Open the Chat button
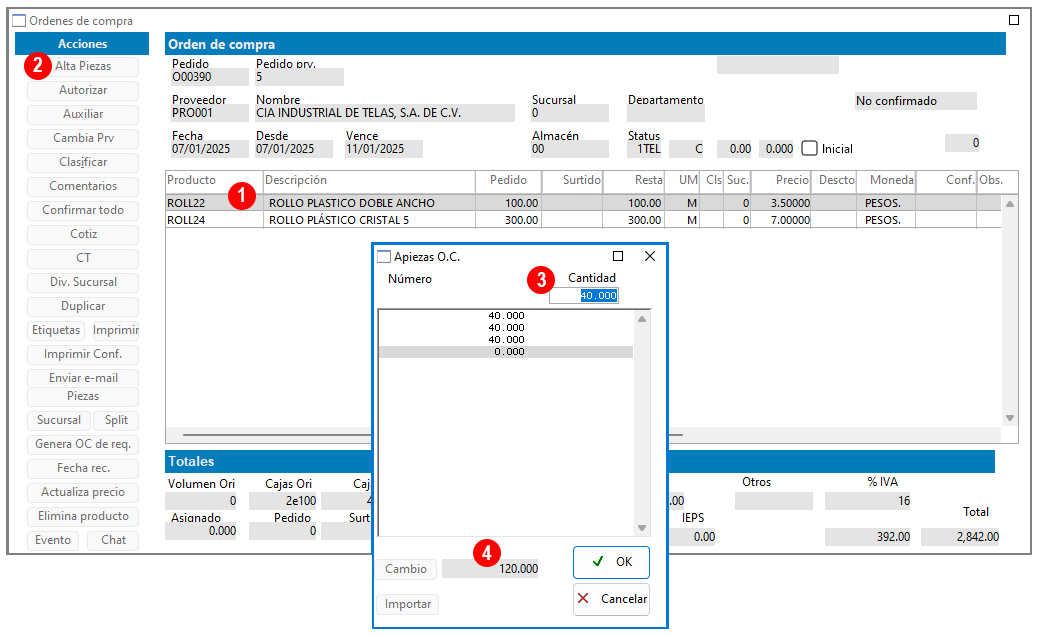Viewport: 1037px width, 635px height. coord(113,540)
